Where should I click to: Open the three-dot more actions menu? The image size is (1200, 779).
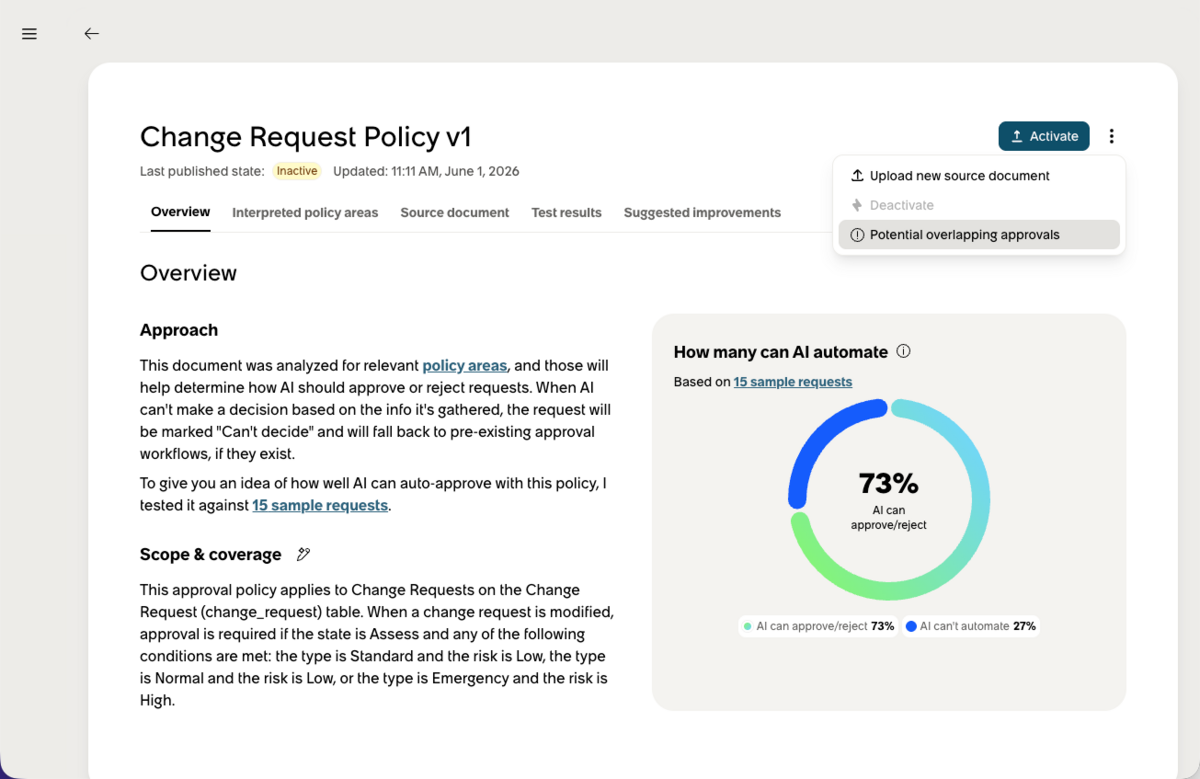(x=1112, y=136)
